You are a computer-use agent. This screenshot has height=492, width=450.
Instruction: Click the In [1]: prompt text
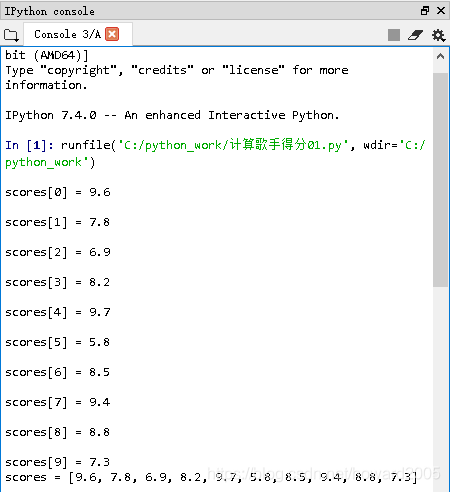point(29,145)
